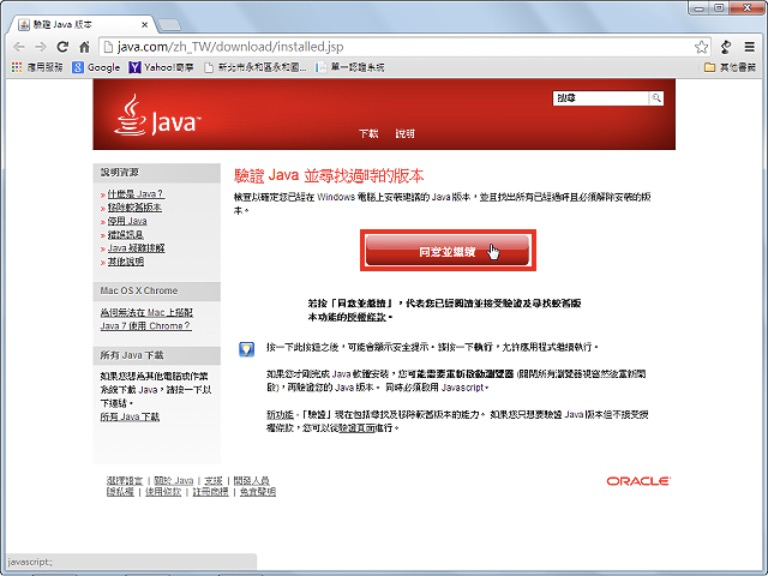This screenshot has width=768, height=578.
Task: Open the 支援 footer link
Action: coord(214,481)
